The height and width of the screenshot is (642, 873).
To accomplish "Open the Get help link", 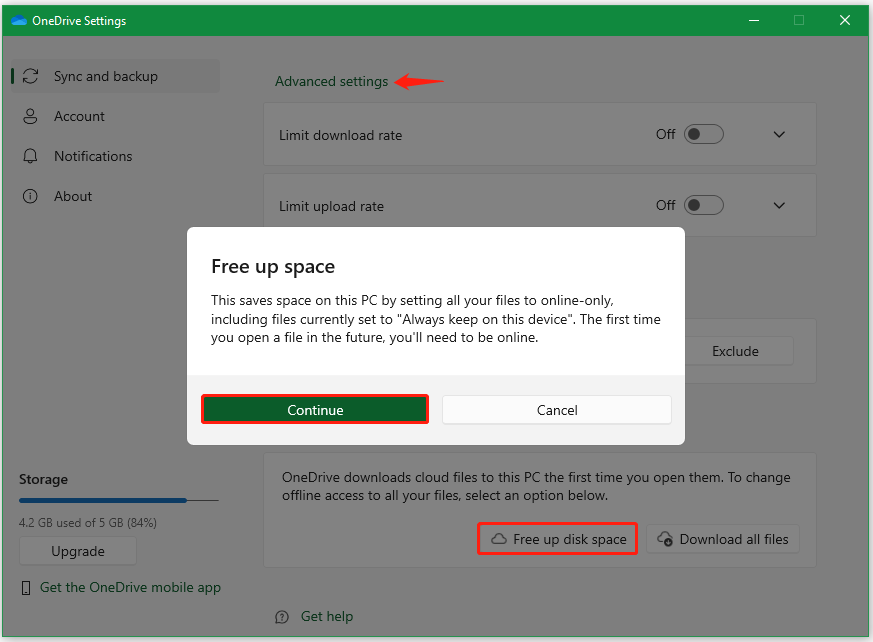I will pos(327,616).
